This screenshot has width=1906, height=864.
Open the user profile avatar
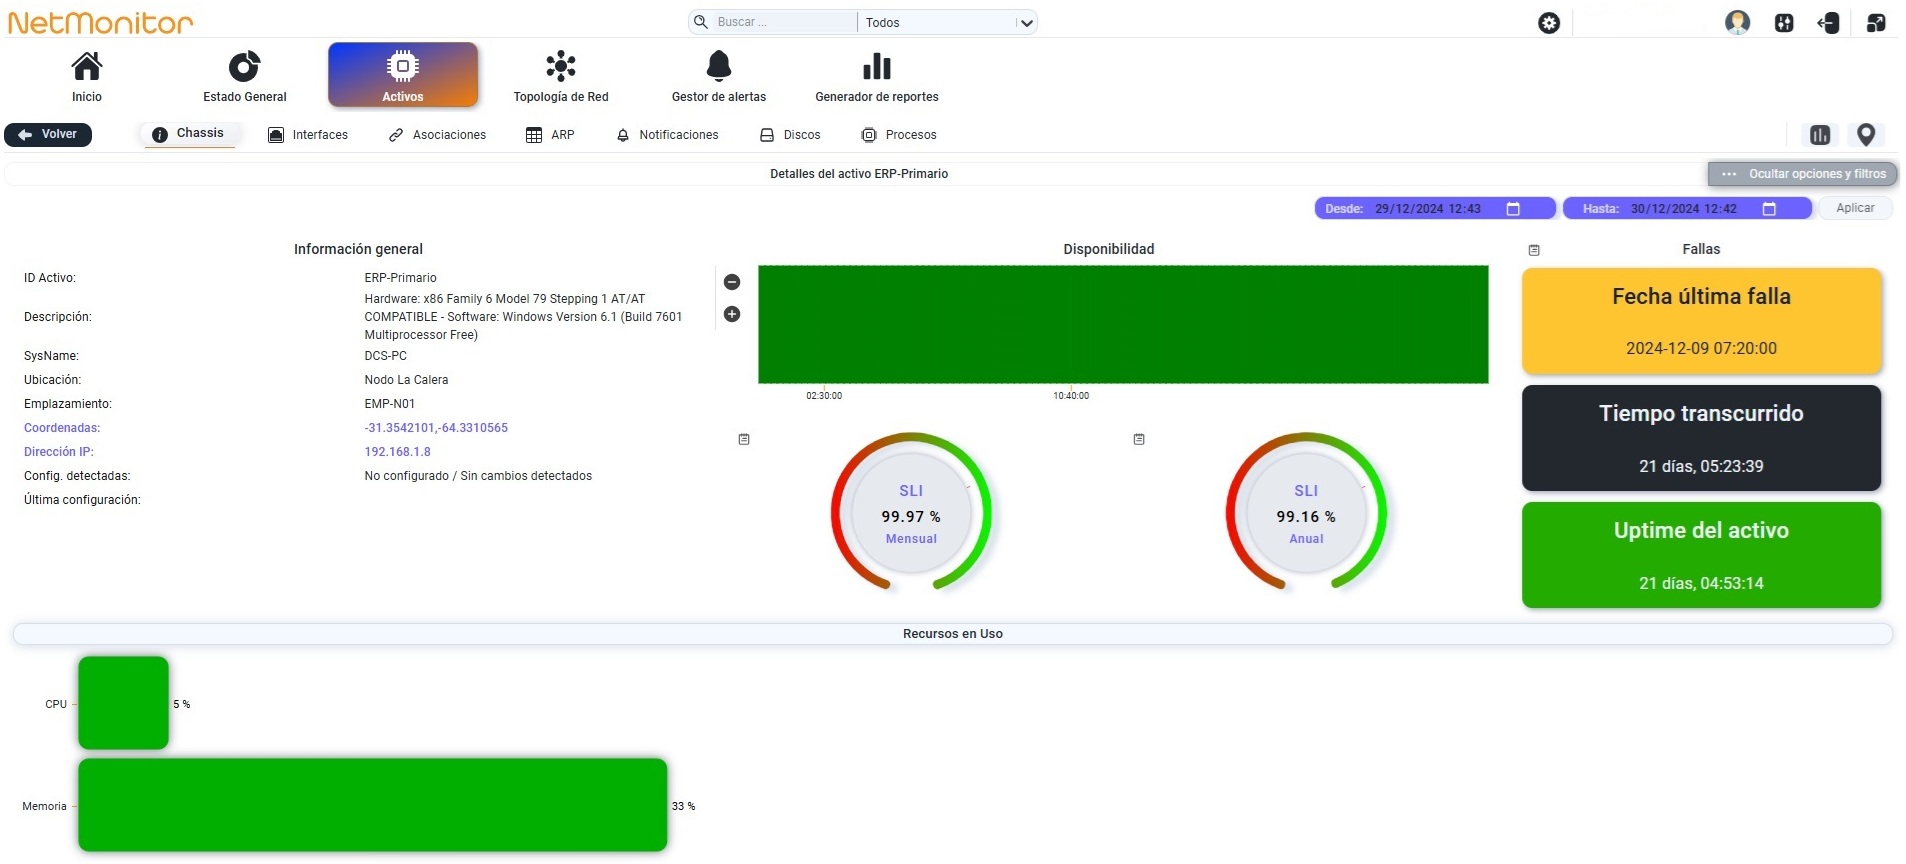tap(1738, 22)
